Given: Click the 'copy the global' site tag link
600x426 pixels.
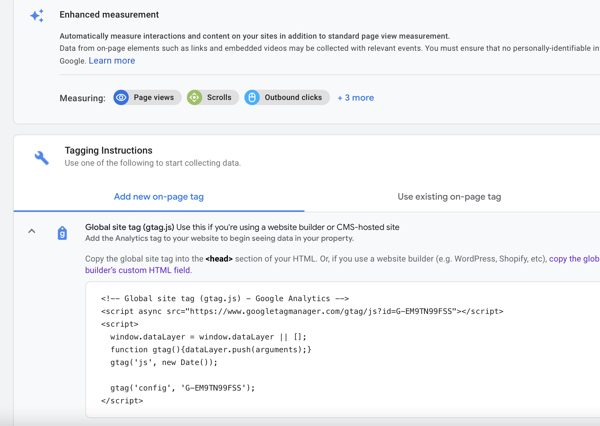Looking at the screenshot, I should point(573,258).
